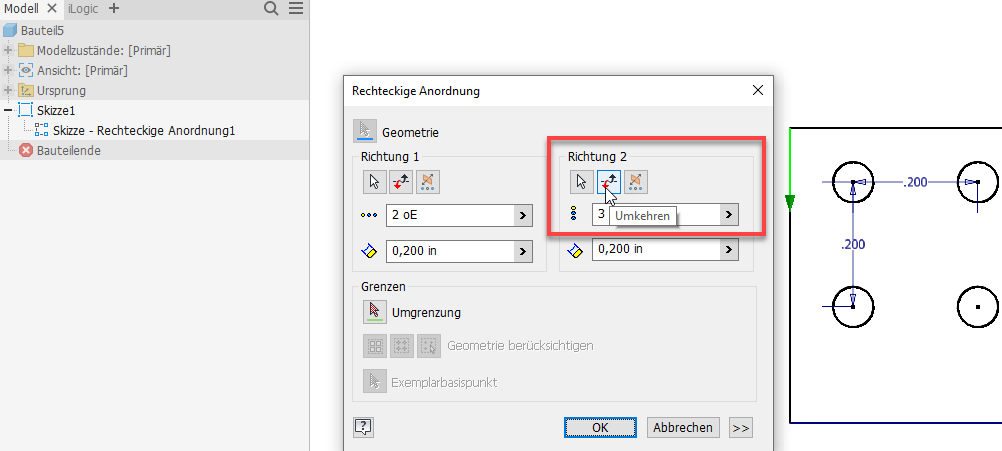Image resolution: width=1002 pixels, height=451 pixels.
Task: Open the dialog help icon
Action: click(364, 427)
